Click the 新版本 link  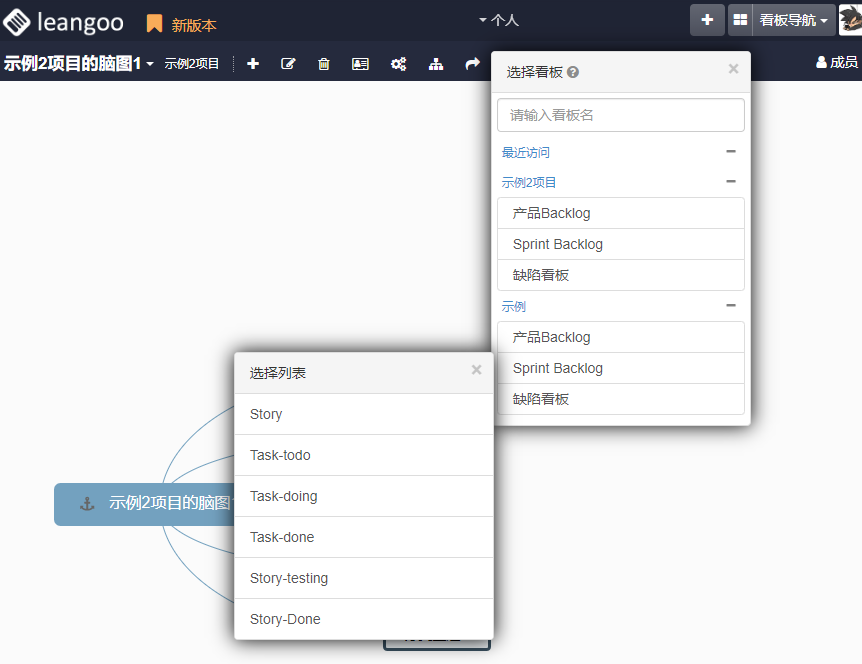193,25
